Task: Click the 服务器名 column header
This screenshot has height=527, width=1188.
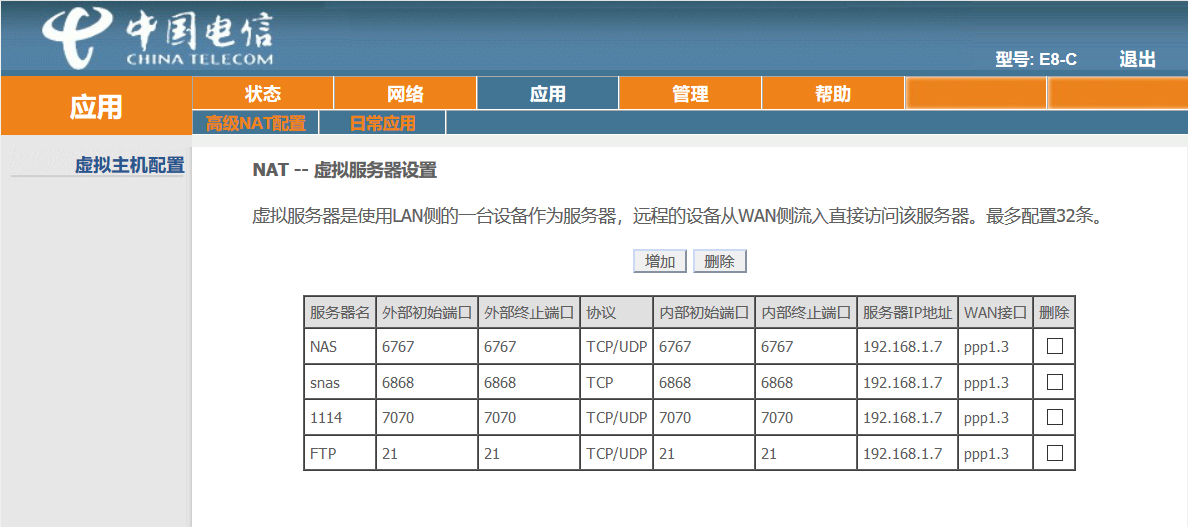Action: click(340, 312)
